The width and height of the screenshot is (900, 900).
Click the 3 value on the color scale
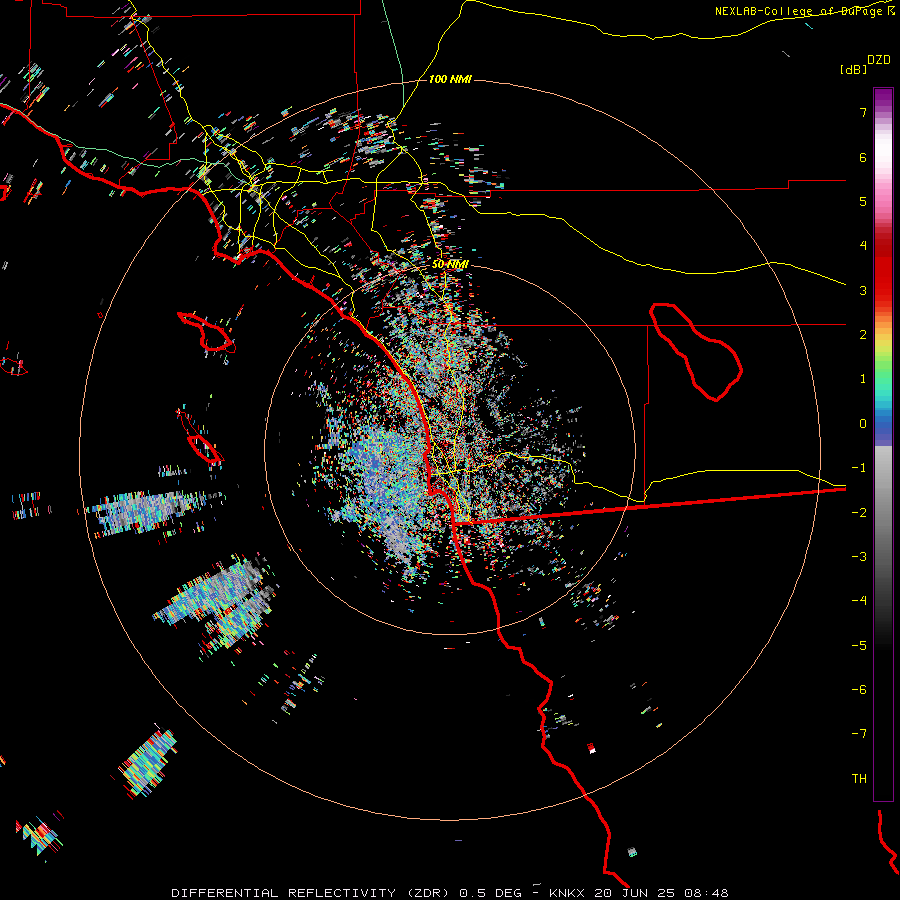(863, 290)
